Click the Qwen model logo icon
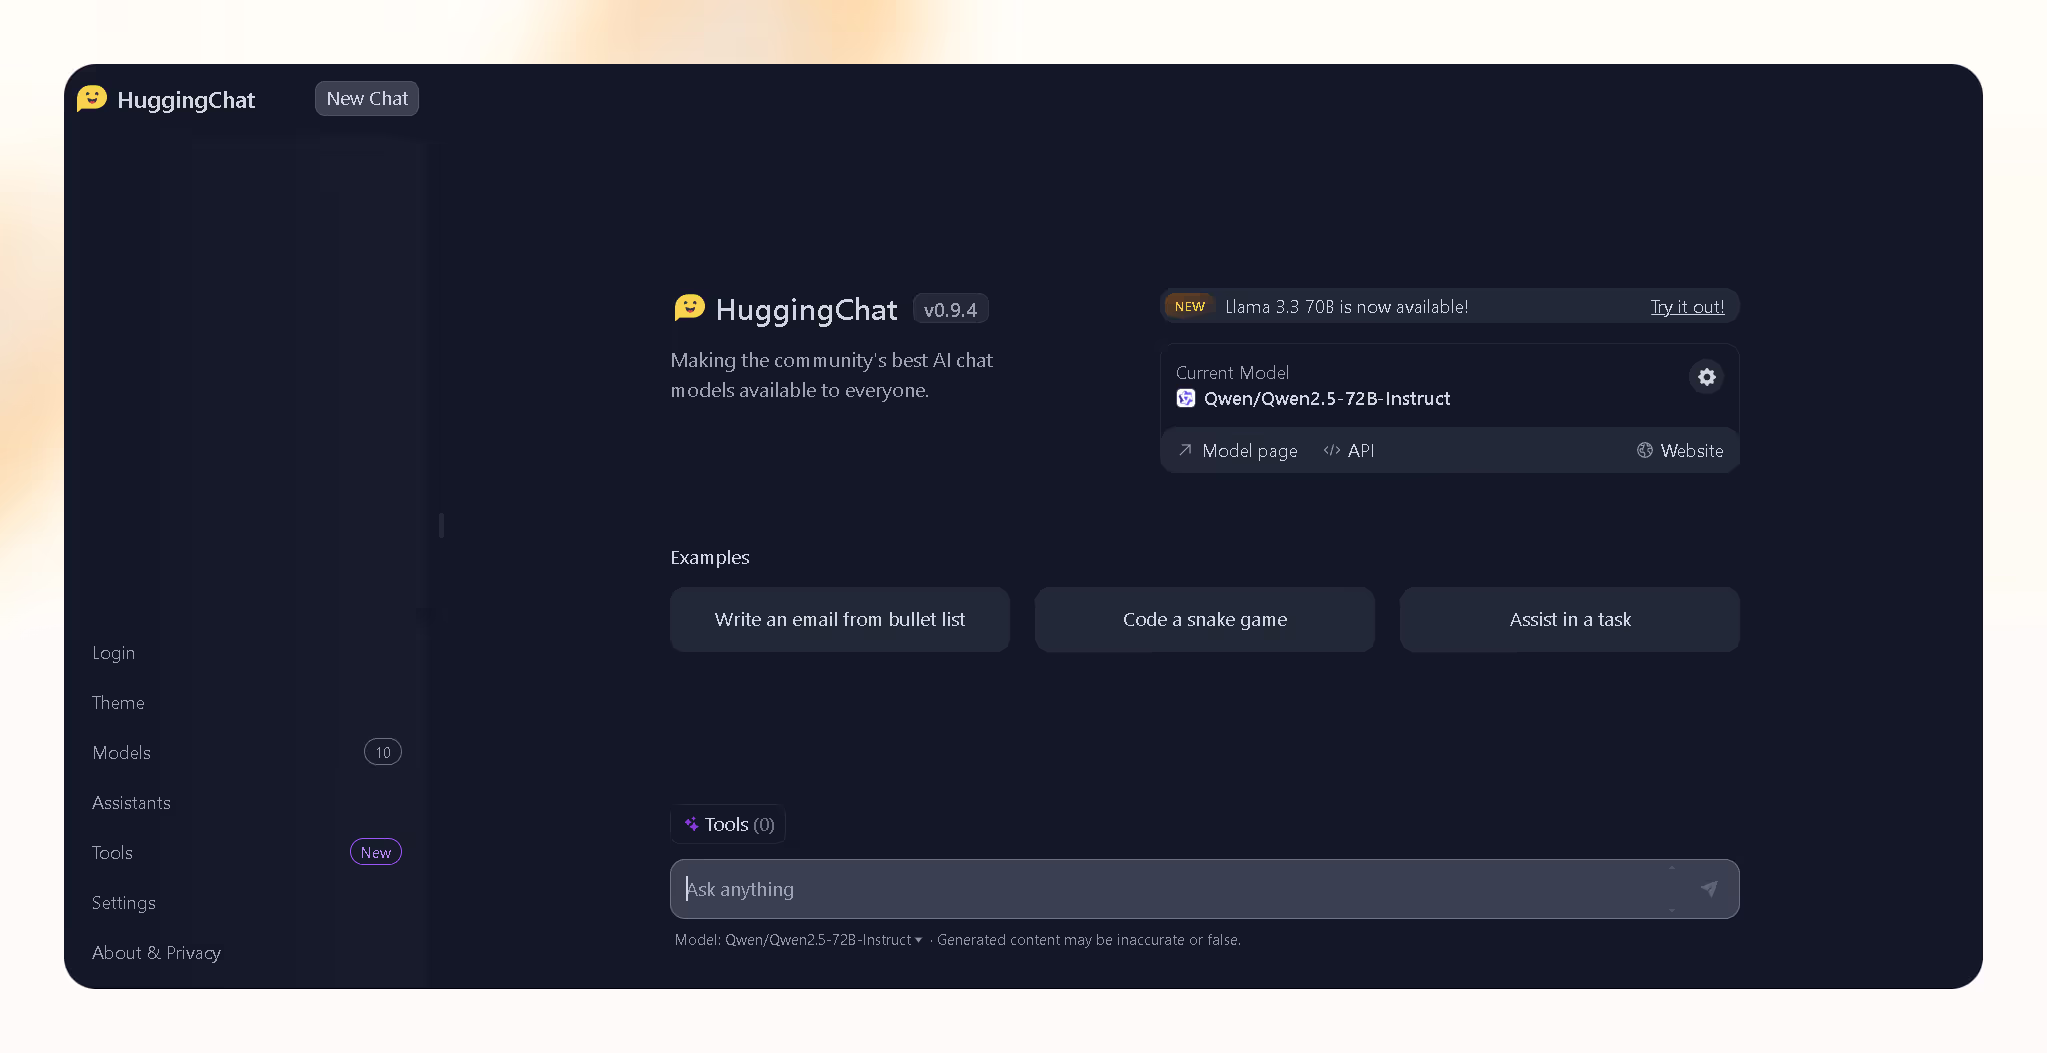 (1185, 398)
